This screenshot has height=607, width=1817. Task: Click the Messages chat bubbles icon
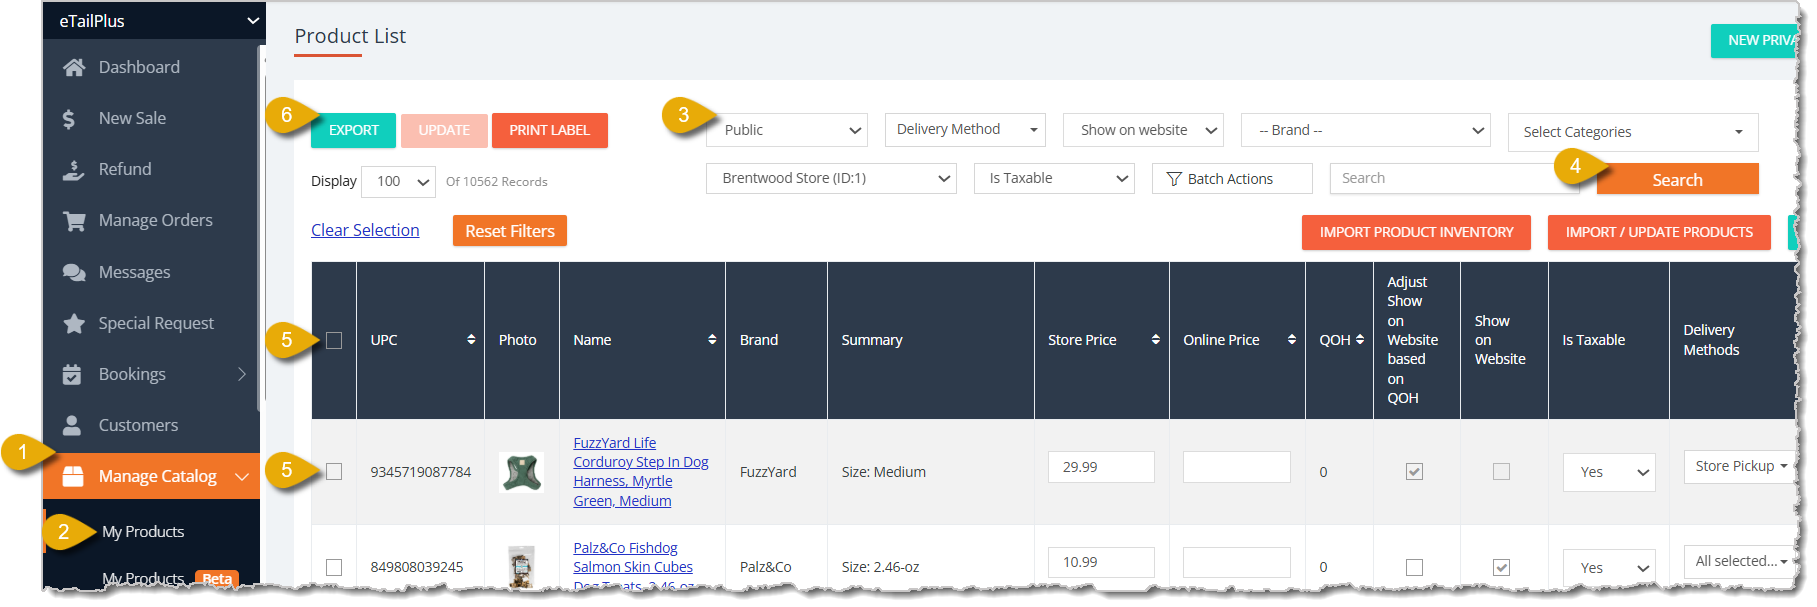tap(74, 272)
